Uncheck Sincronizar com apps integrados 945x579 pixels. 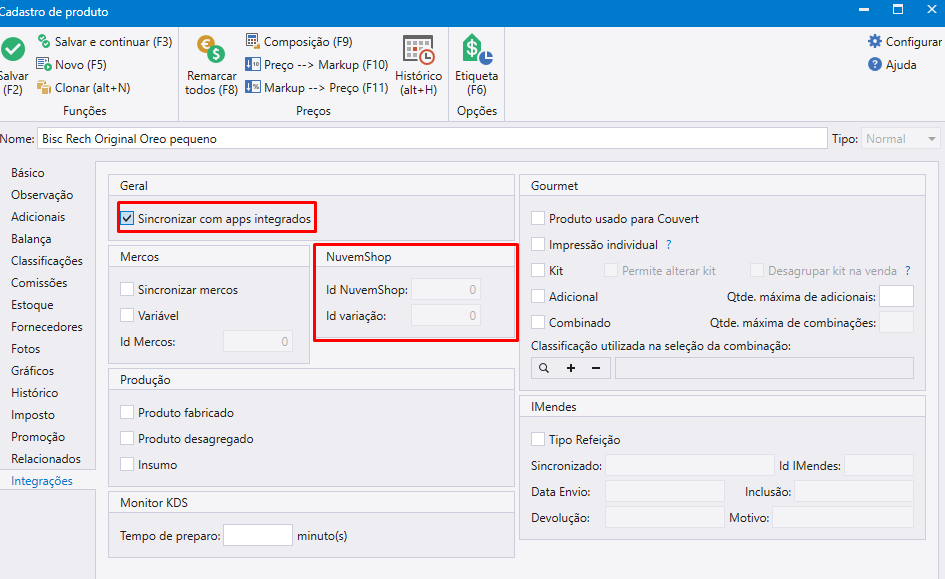[127, 218]
